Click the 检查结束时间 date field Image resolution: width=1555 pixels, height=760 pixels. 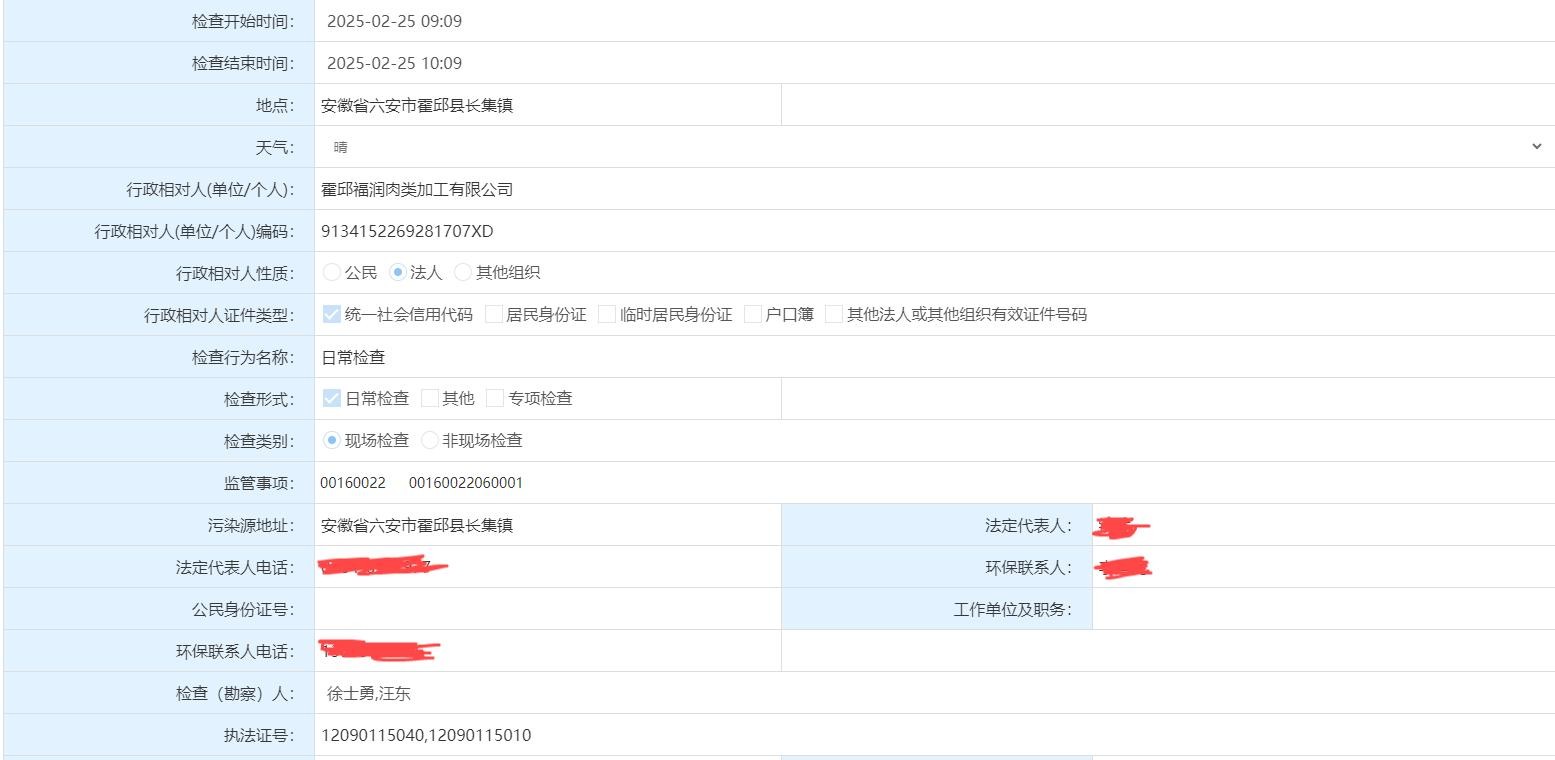(934, 63)
